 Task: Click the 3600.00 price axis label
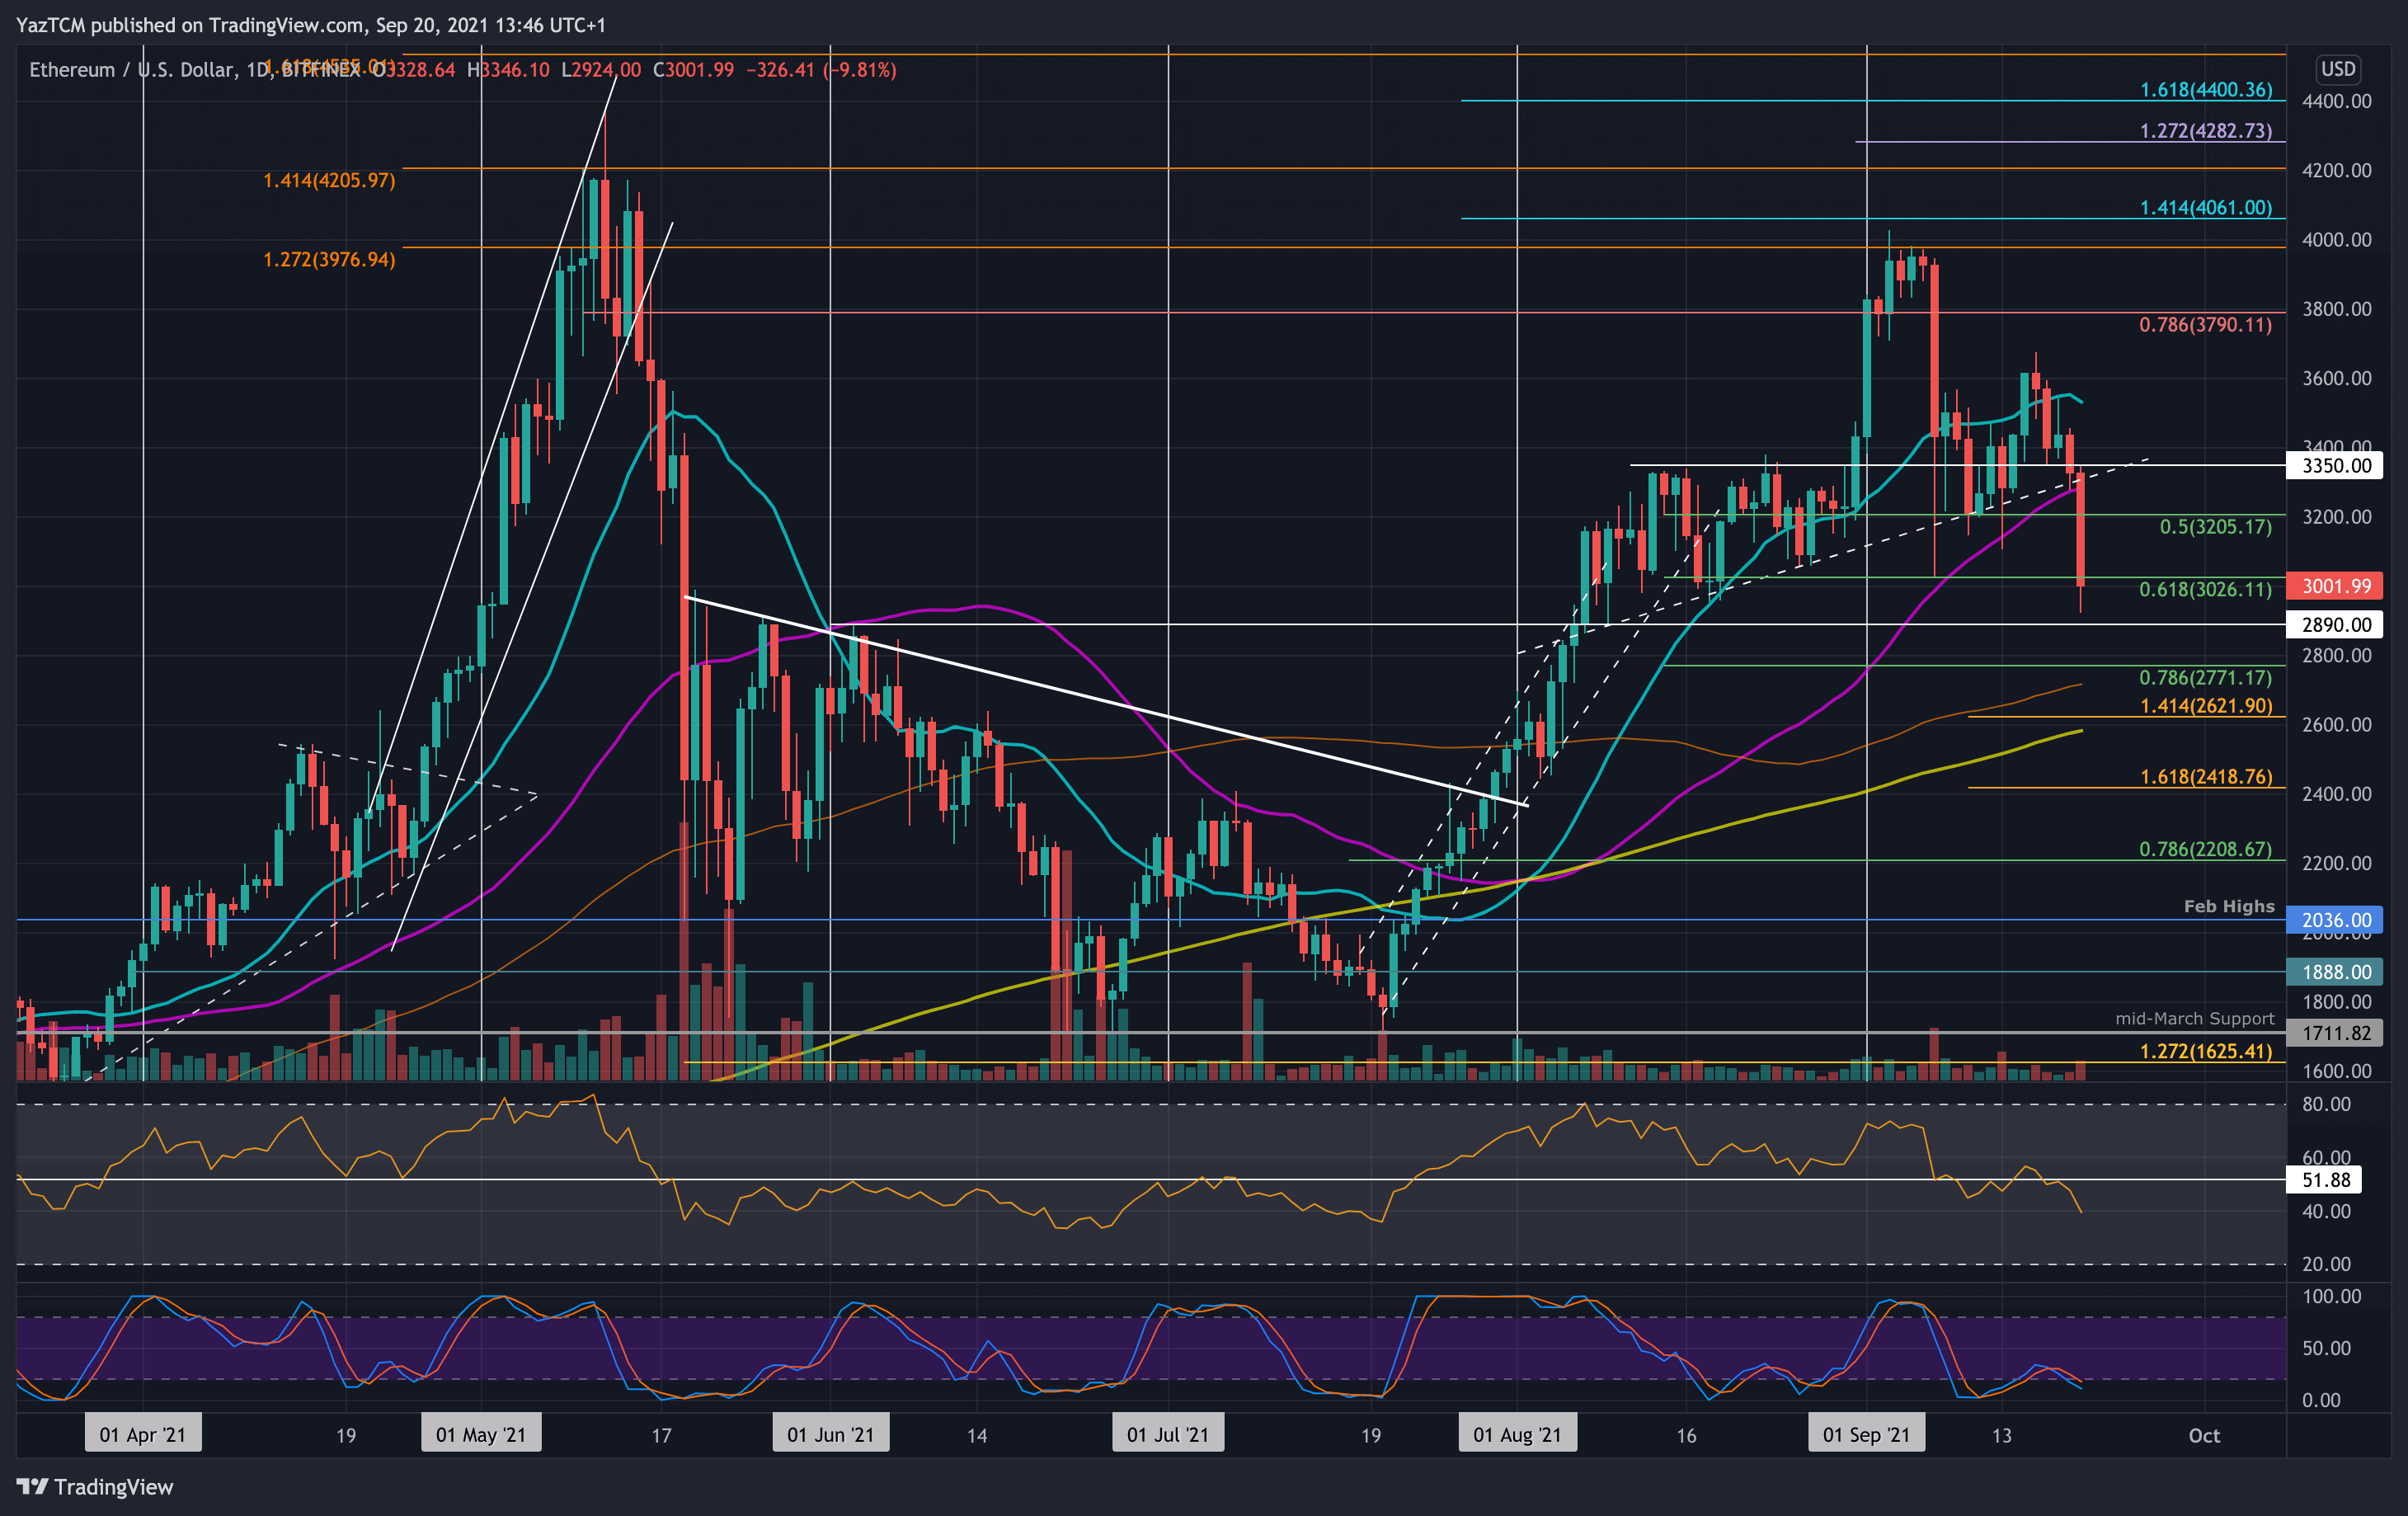(x=2336, y=379)
